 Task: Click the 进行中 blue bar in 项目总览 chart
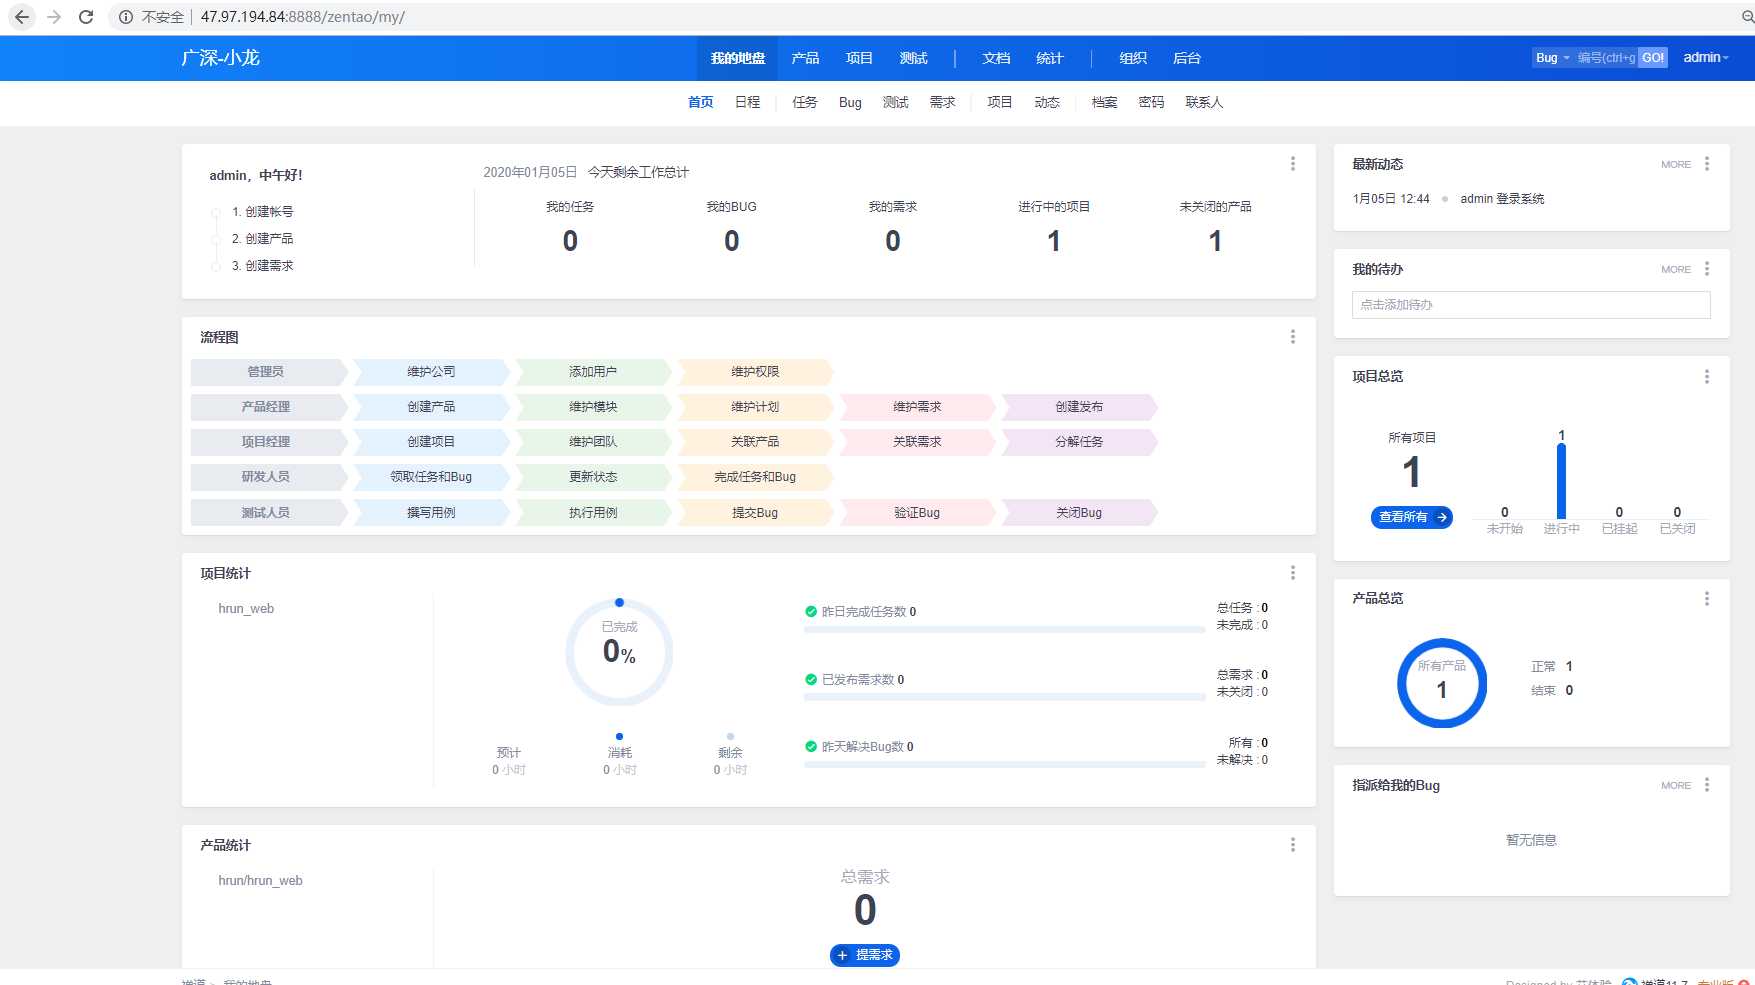point(1561,481)
